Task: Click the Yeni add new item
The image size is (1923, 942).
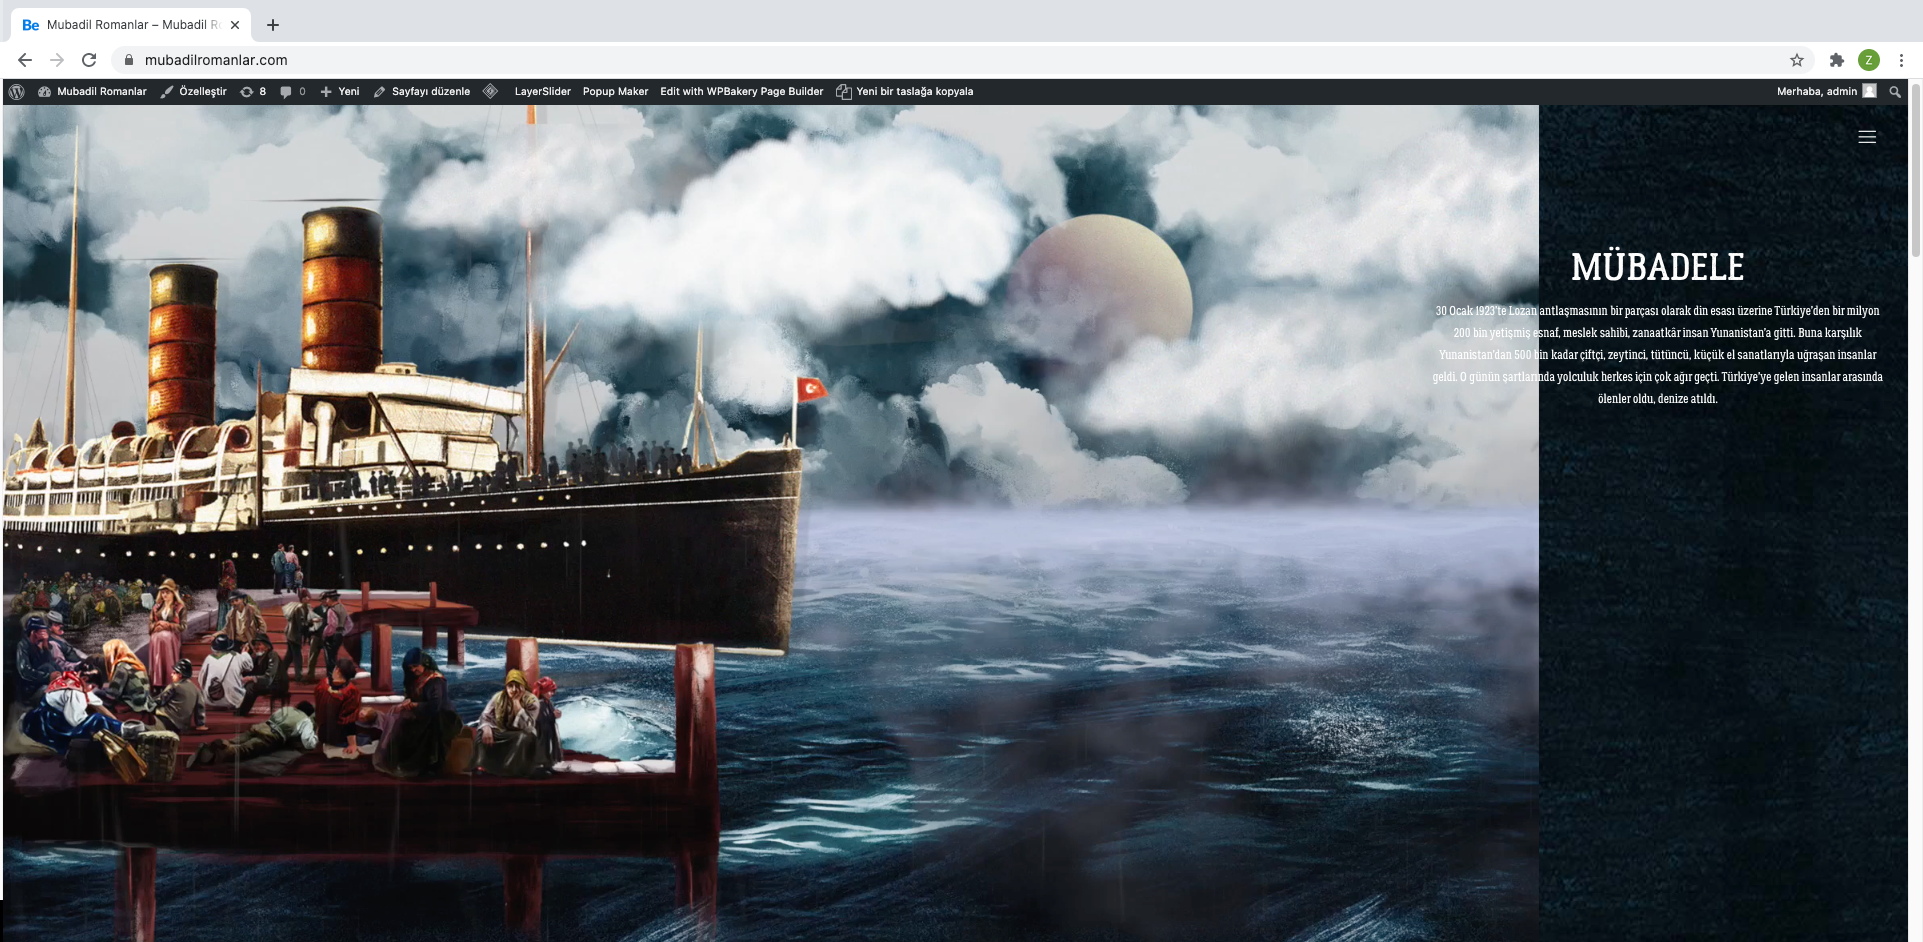Action: pyautogui.click(x=340, y=91)
